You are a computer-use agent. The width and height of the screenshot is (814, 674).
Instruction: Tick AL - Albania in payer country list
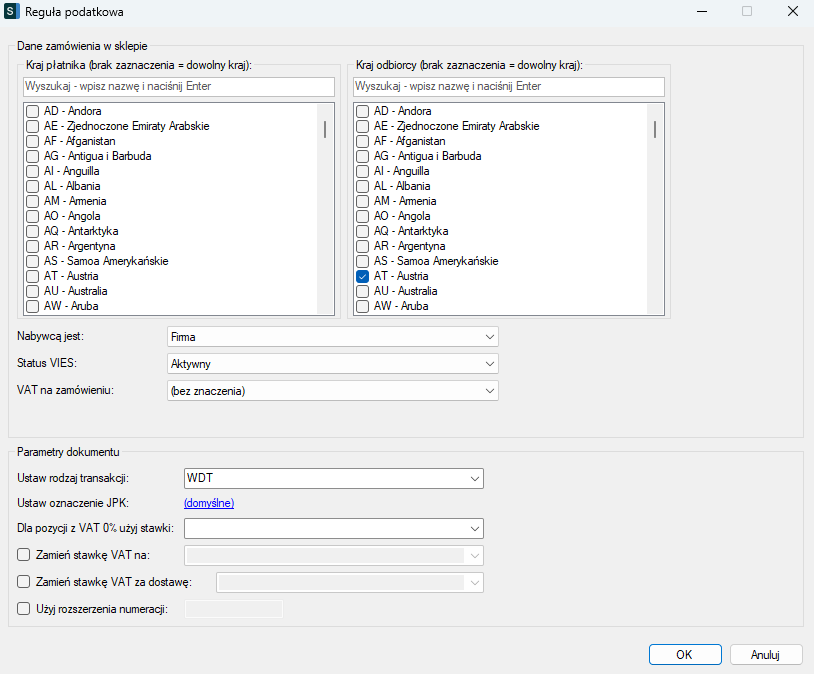[x=33, y=186]
